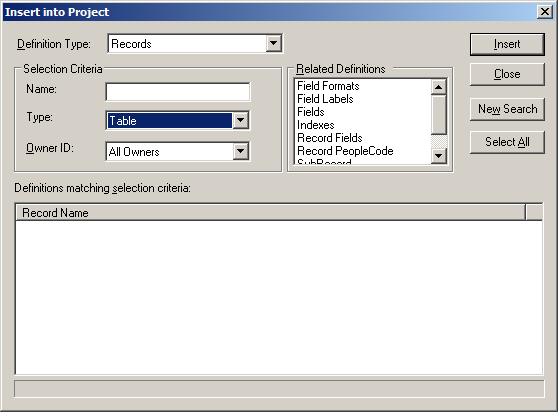Click the Related Definitions scrollbar thumb
This screenshot has height=412, width=558.
click(438, 115)
